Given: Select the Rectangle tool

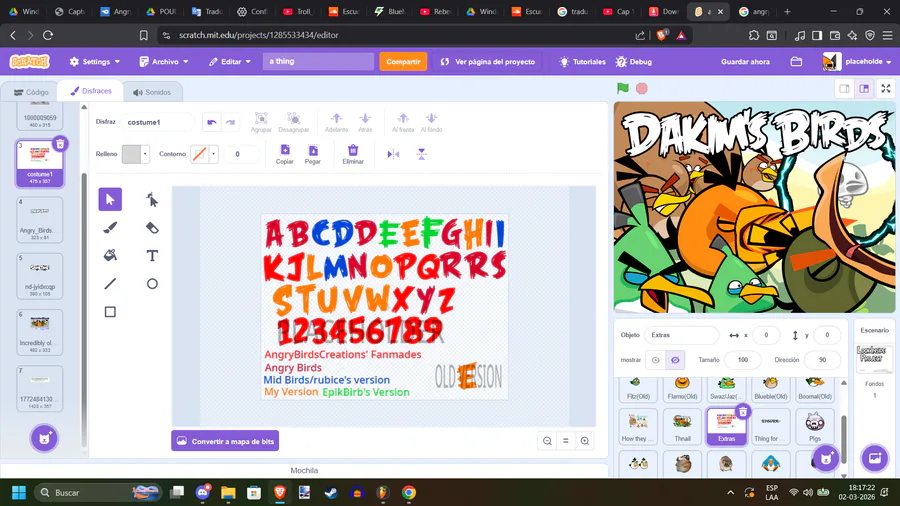Looking at the screenshot, I should 110,312.
